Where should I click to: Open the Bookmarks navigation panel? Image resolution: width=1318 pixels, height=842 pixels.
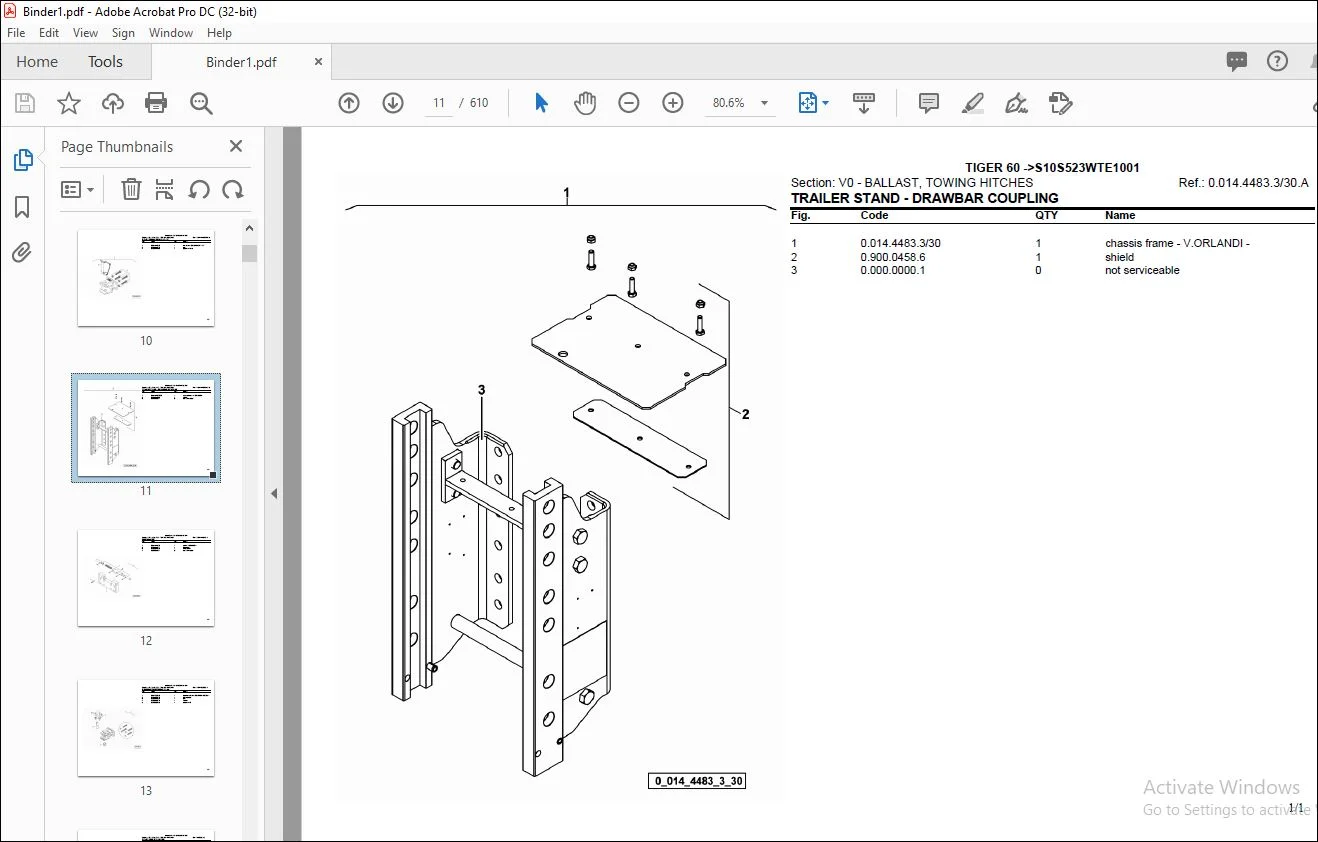coord(22,207)
